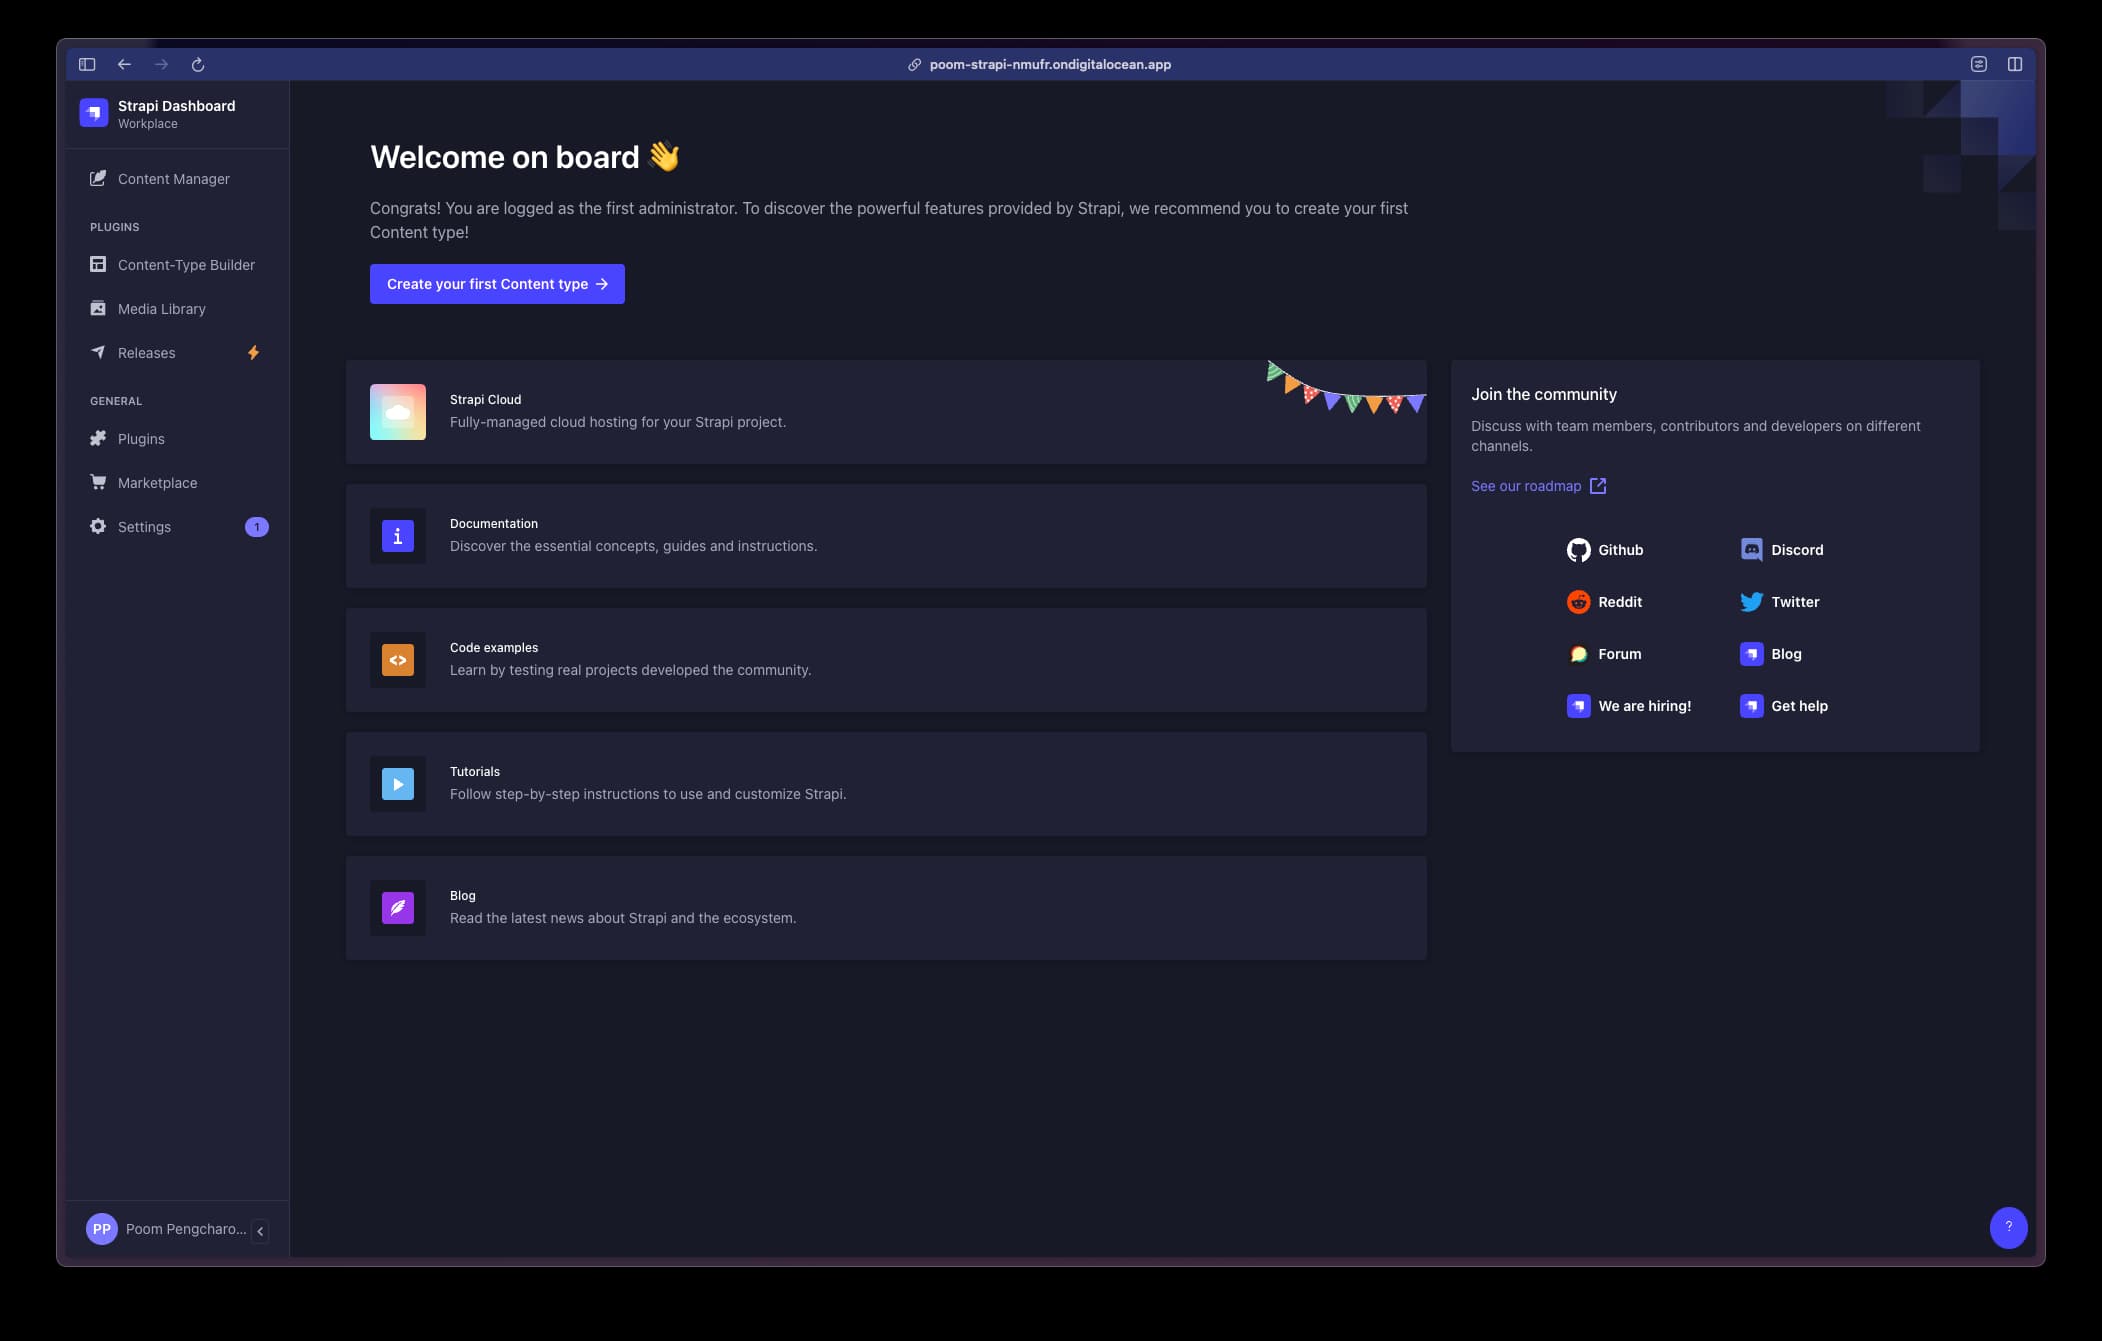Open the Twitter community link
Screen dimensions: 2102x1341
1780,602
